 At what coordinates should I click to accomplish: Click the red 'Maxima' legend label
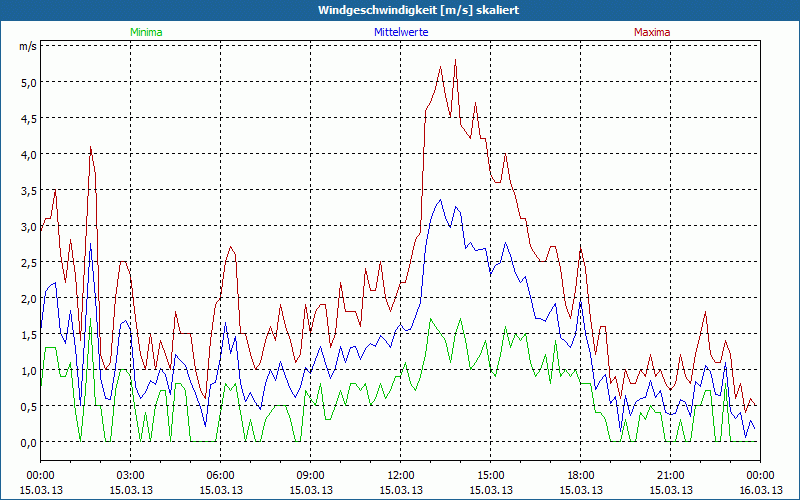[x=652, y=32]
